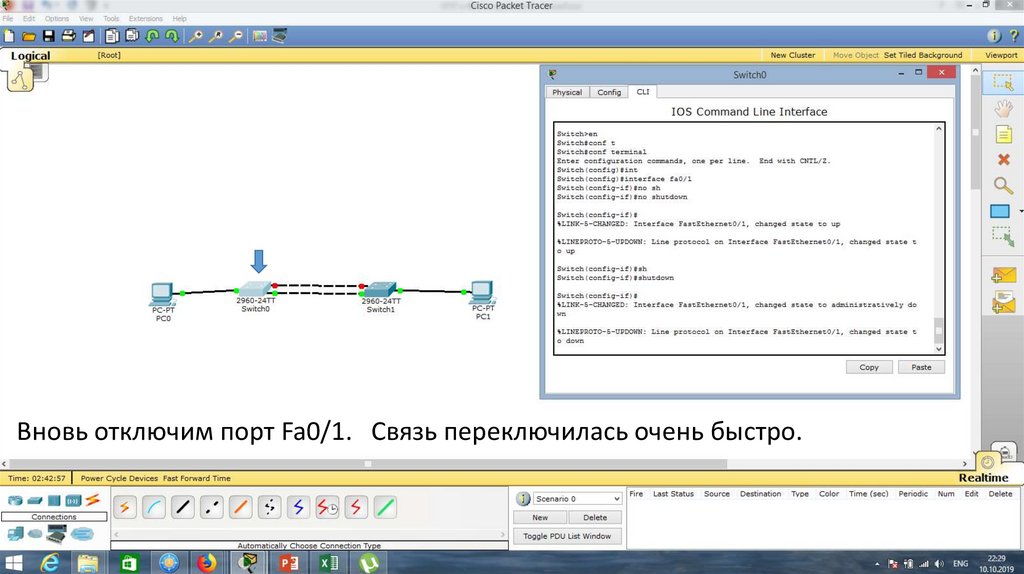Open the Extensions menu
Viewport: 1024px width, 574px height.
(x=146, y=19)
